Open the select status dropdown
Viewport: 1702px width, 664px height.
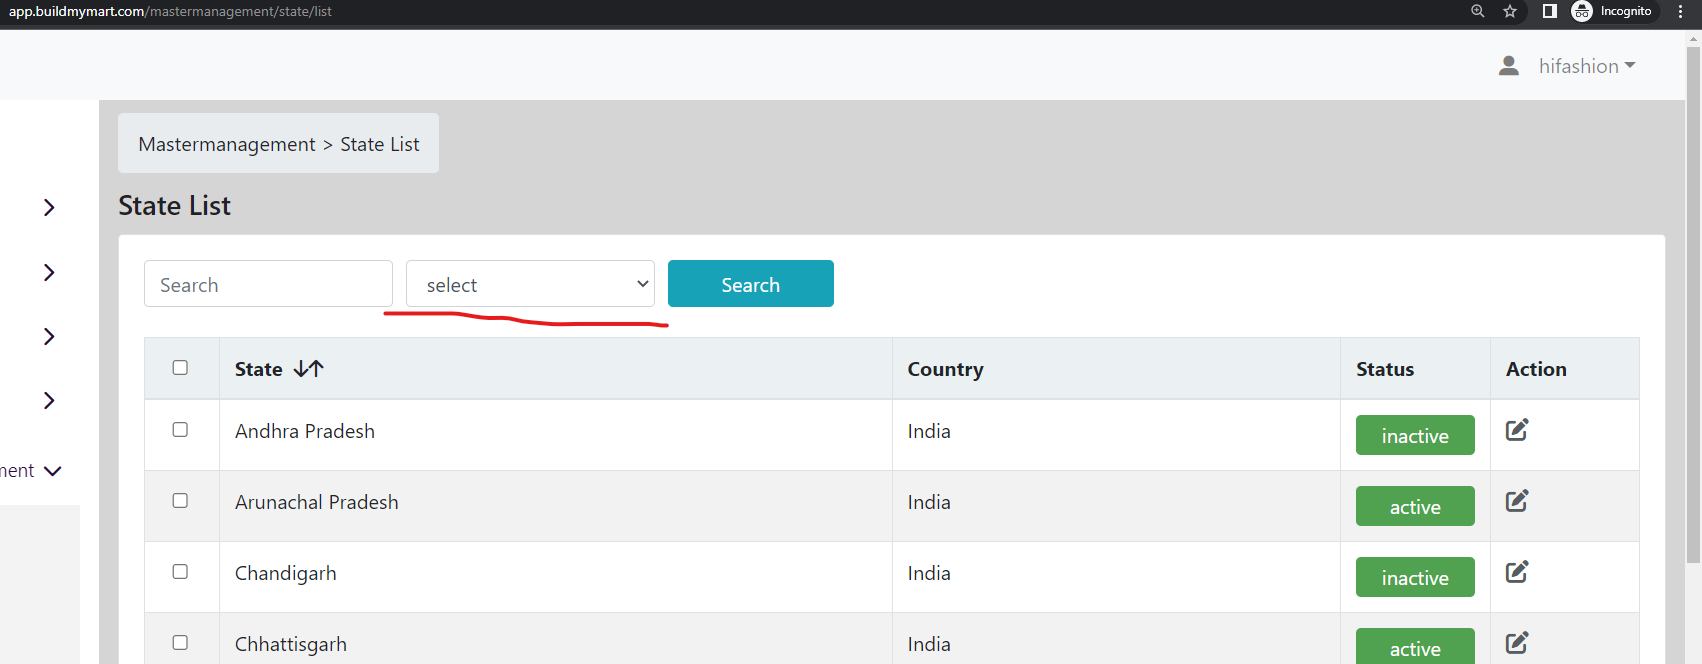[530, 284]
